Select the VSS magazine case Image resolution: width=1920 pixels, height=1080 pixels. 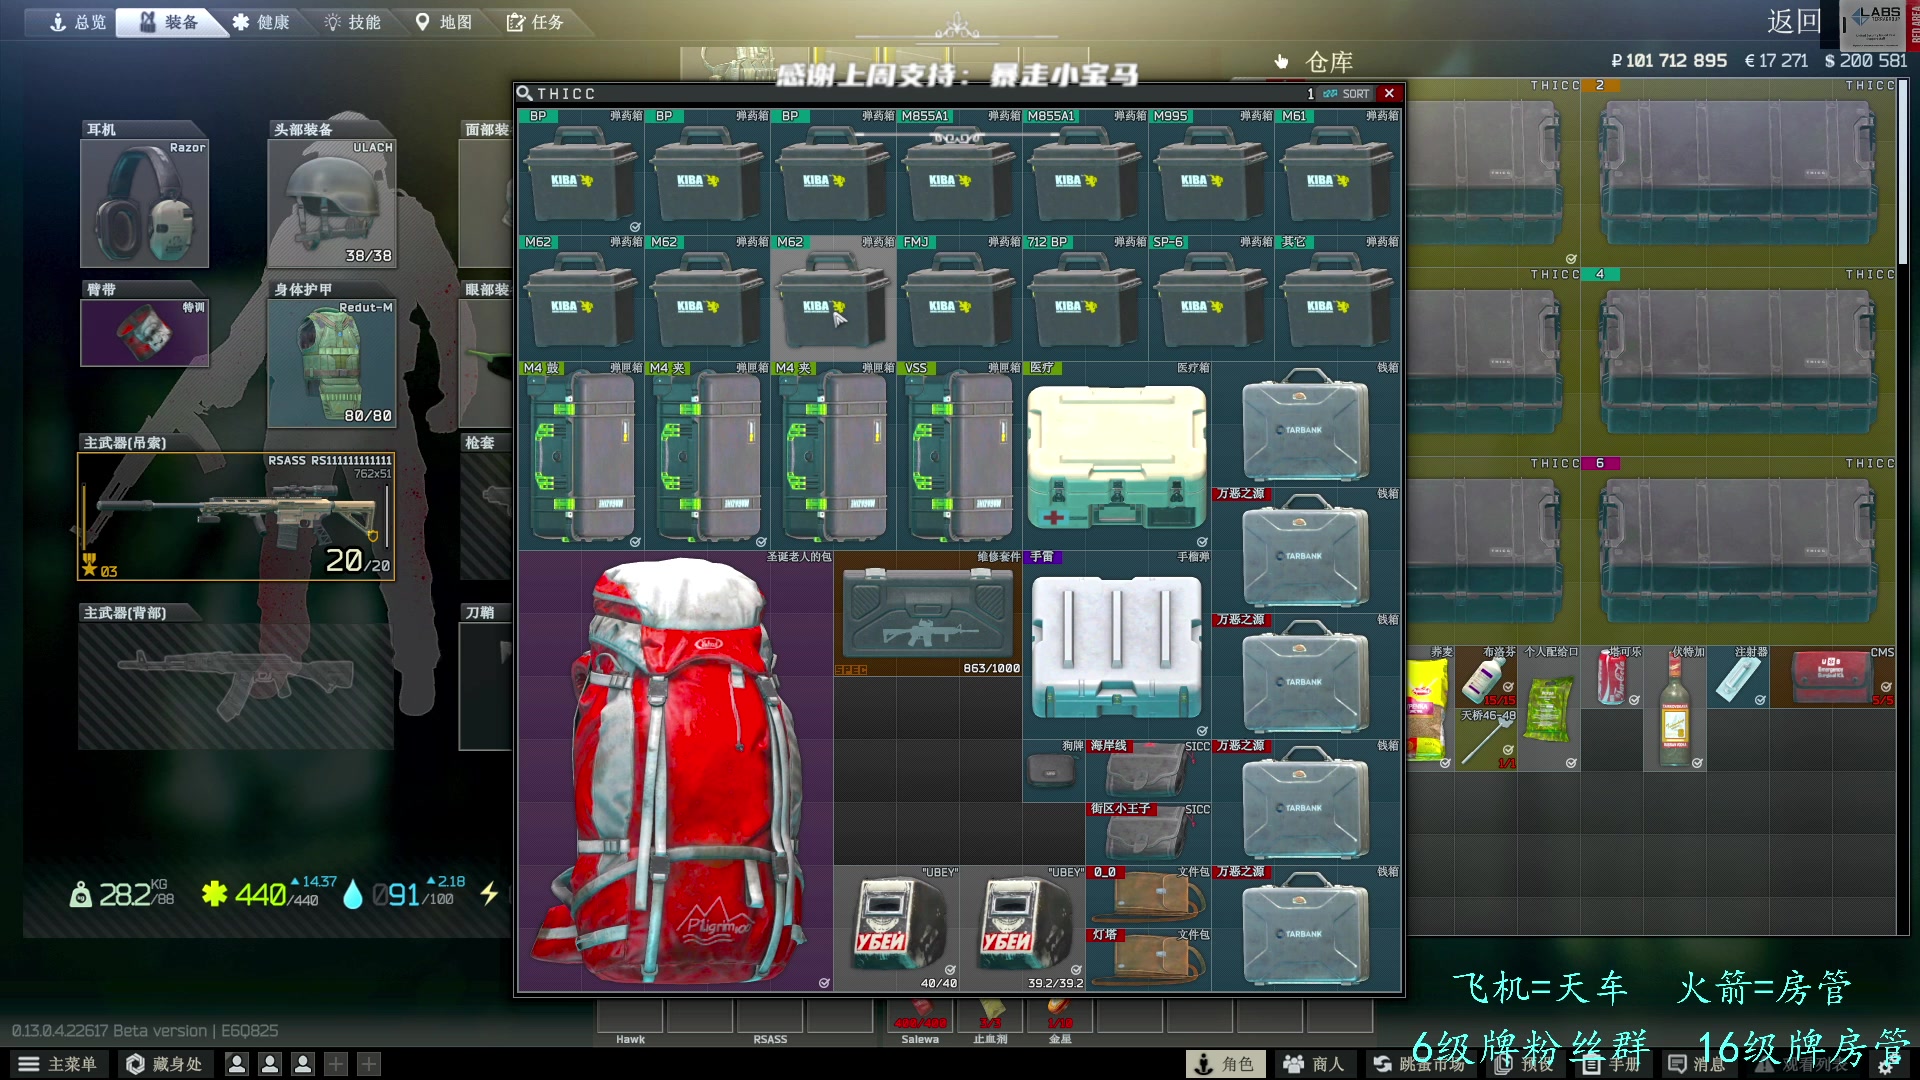point(959,455)
